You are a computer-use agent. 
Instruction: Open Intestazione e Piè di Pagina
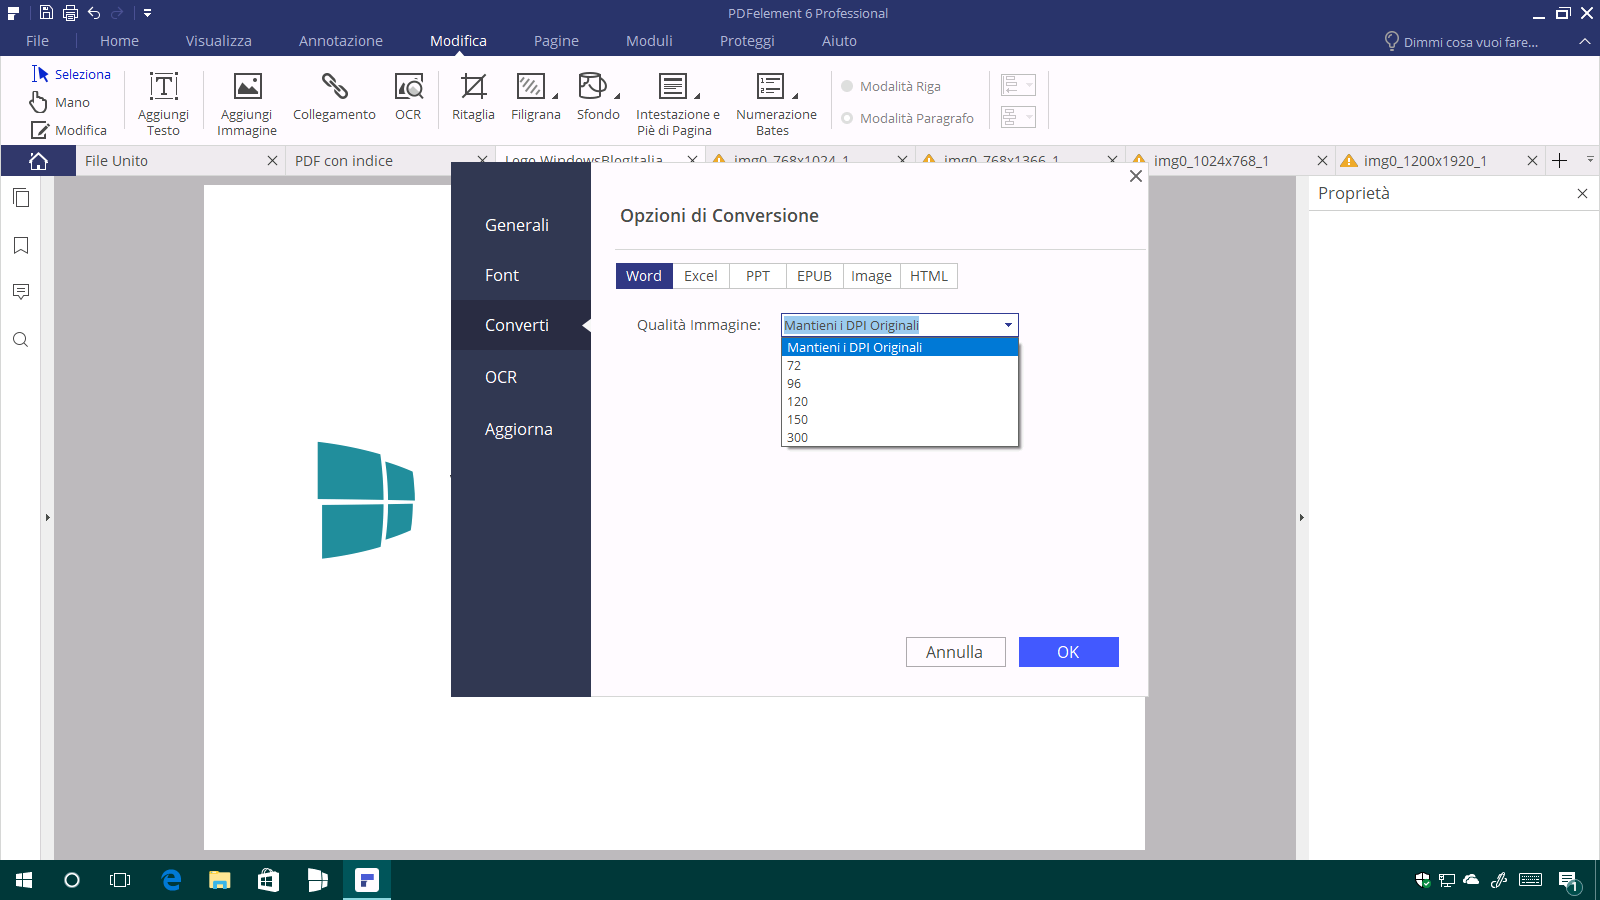point(678,103)
